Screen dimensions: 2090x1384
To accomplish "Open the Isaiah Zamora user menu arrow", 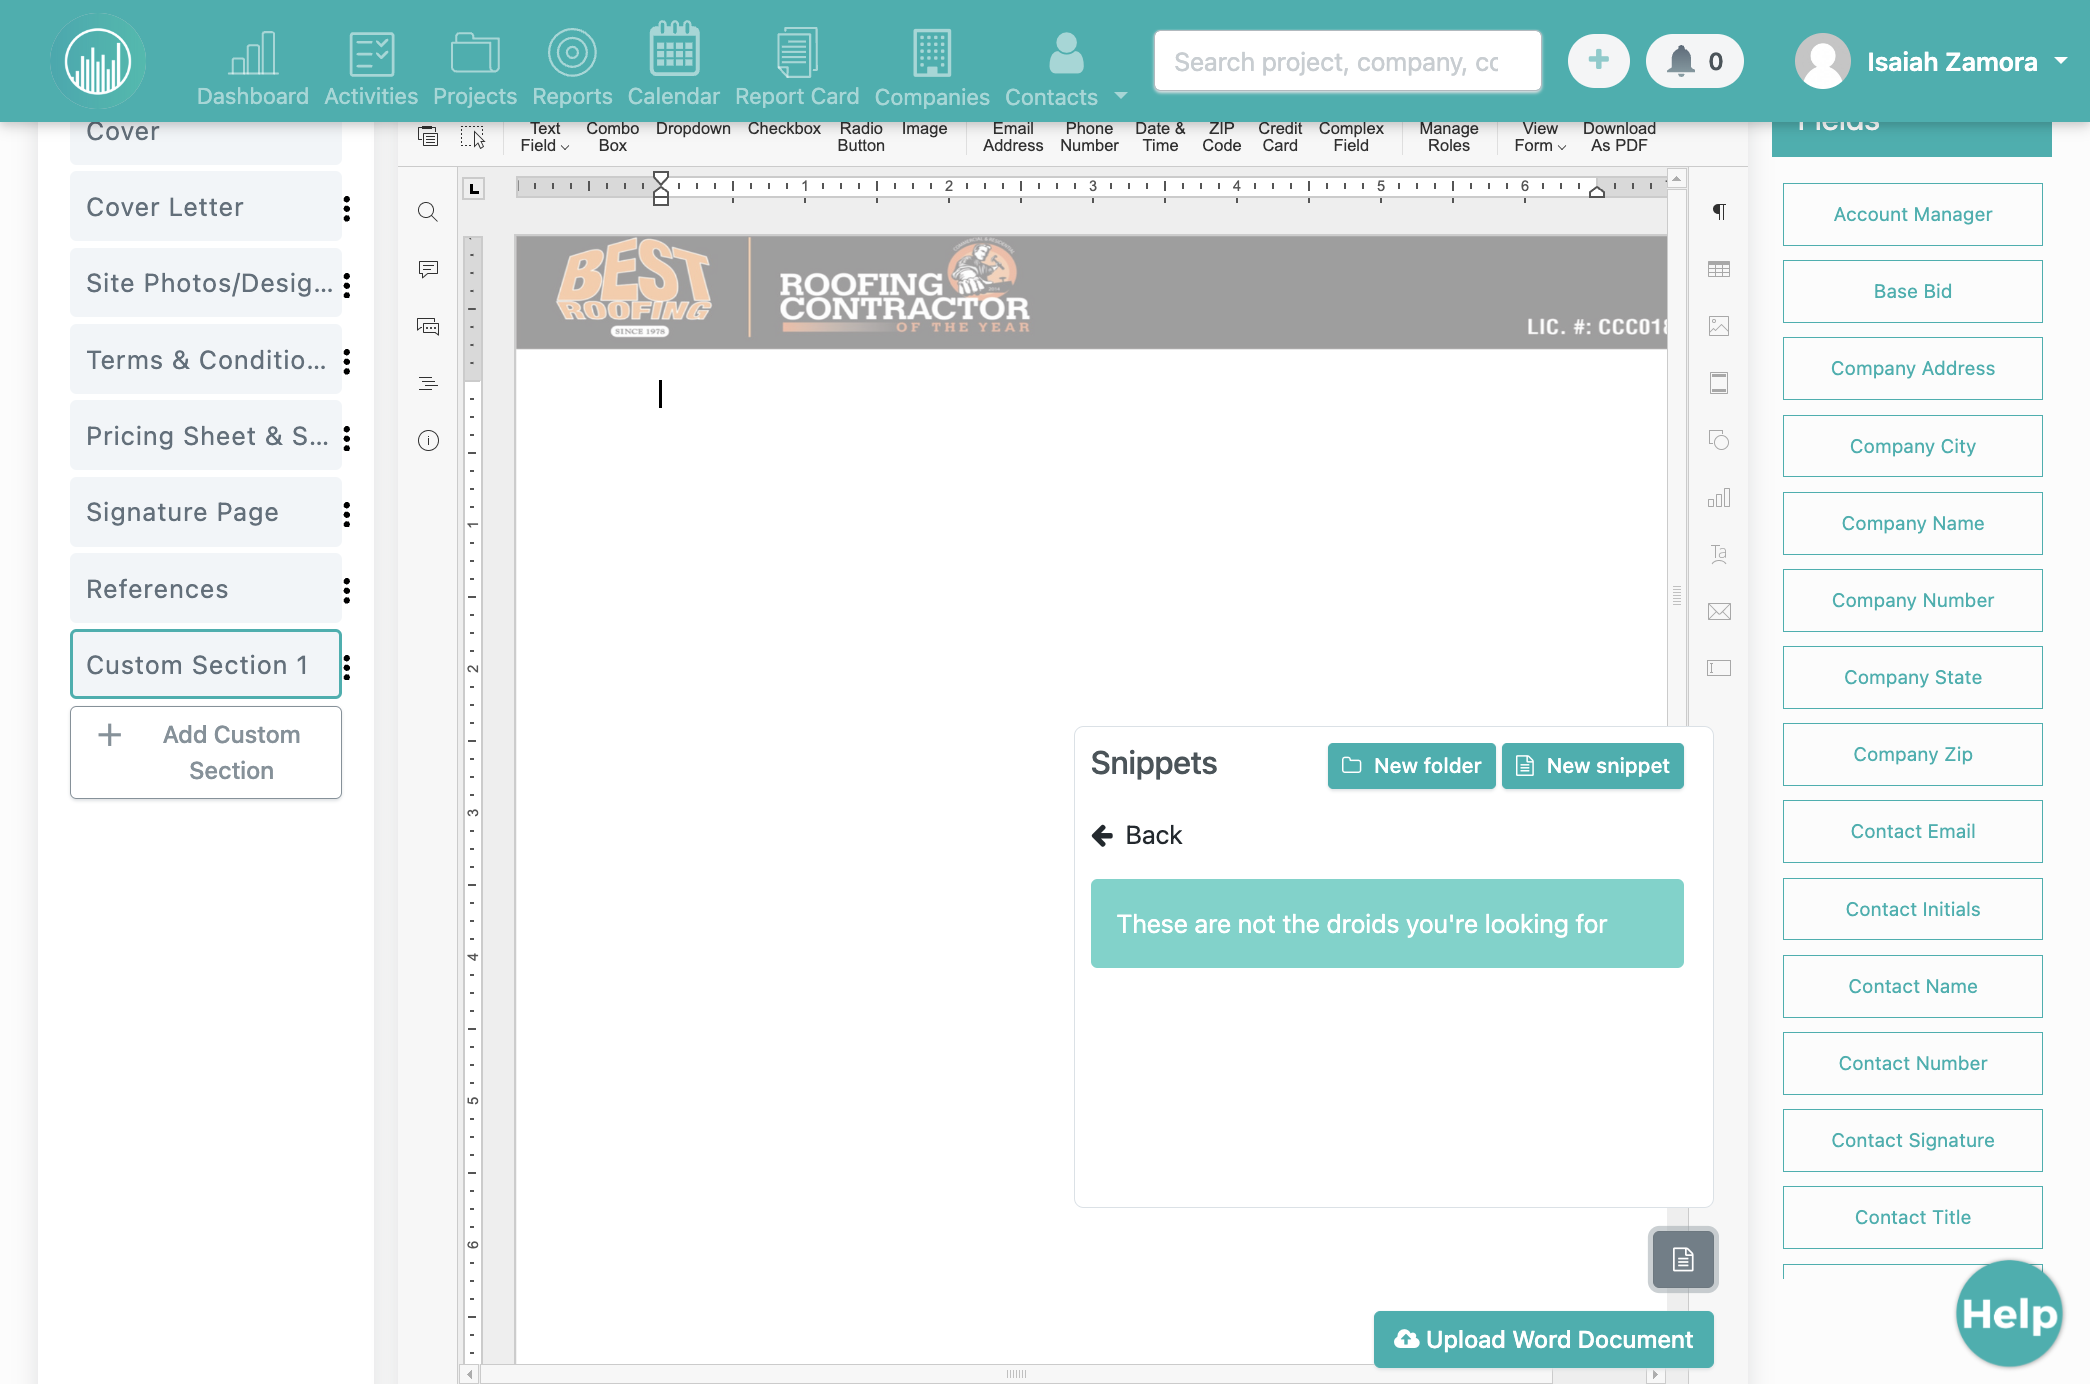I will [x=2061, y=61].
